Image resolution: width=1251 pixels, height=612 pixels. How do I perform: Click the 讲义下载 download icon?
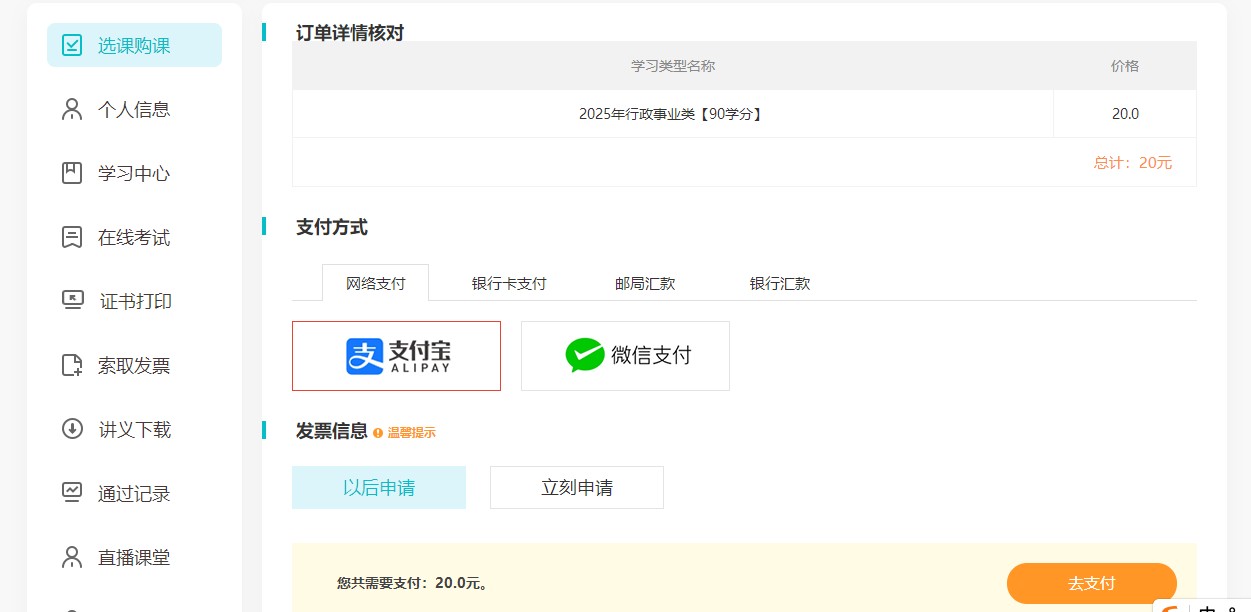click(72, 429)
